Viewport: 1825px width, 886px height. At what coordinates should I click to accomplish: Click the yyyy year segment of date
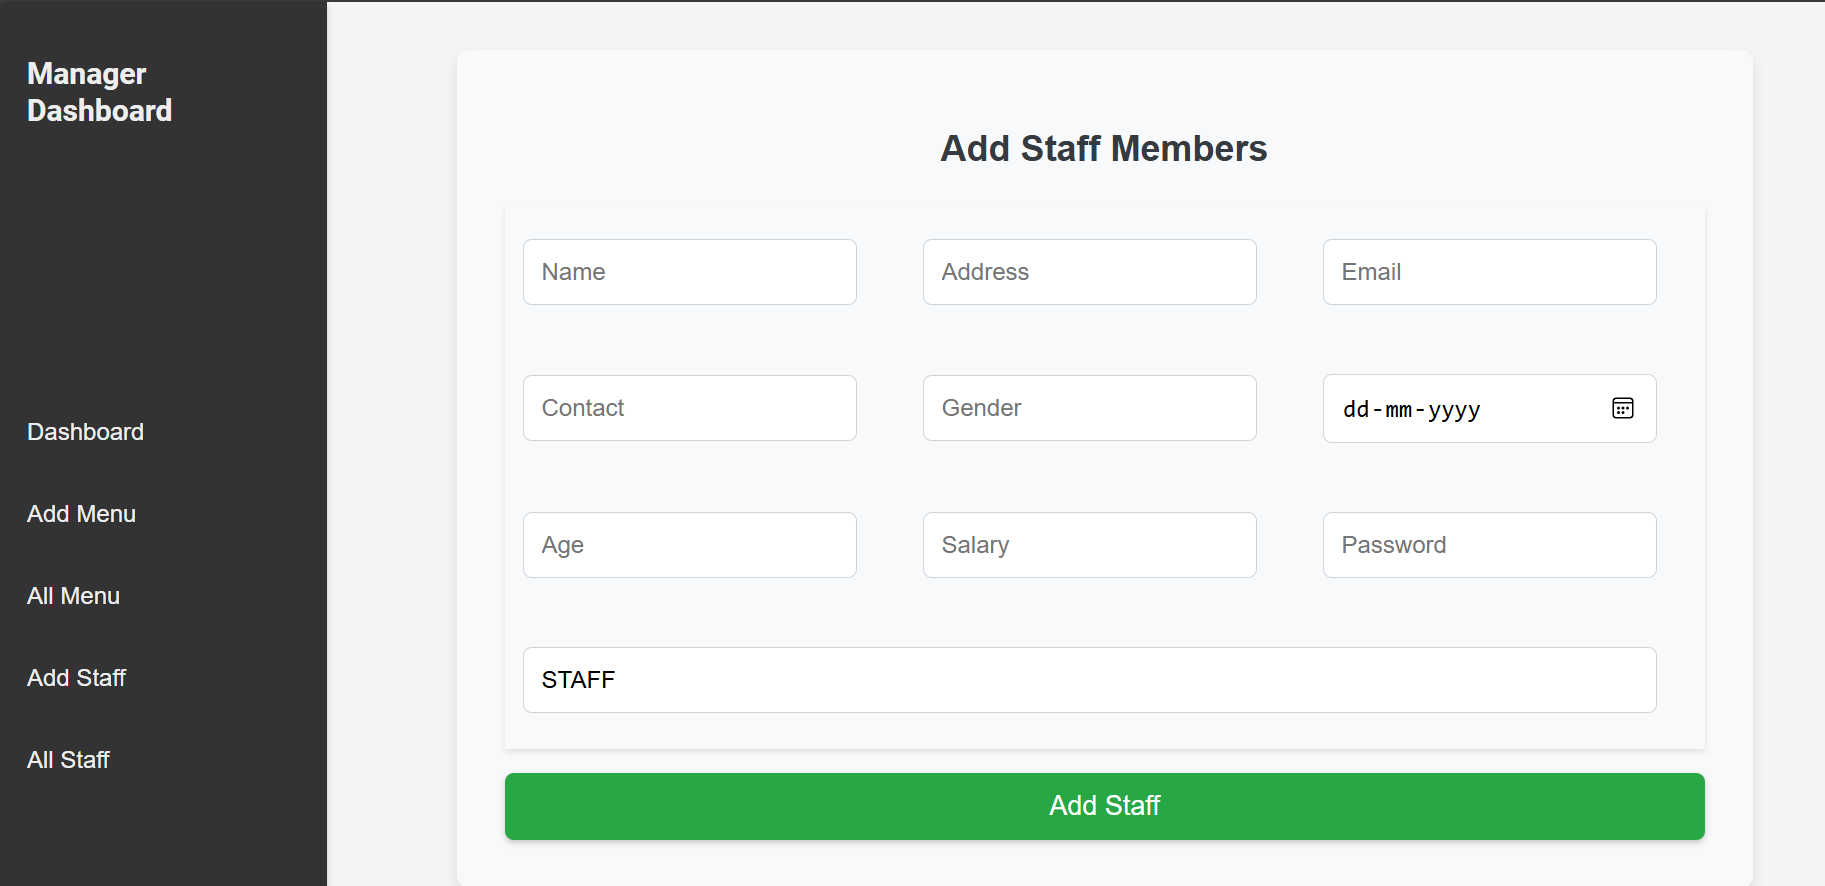[x=1454, y=410]
